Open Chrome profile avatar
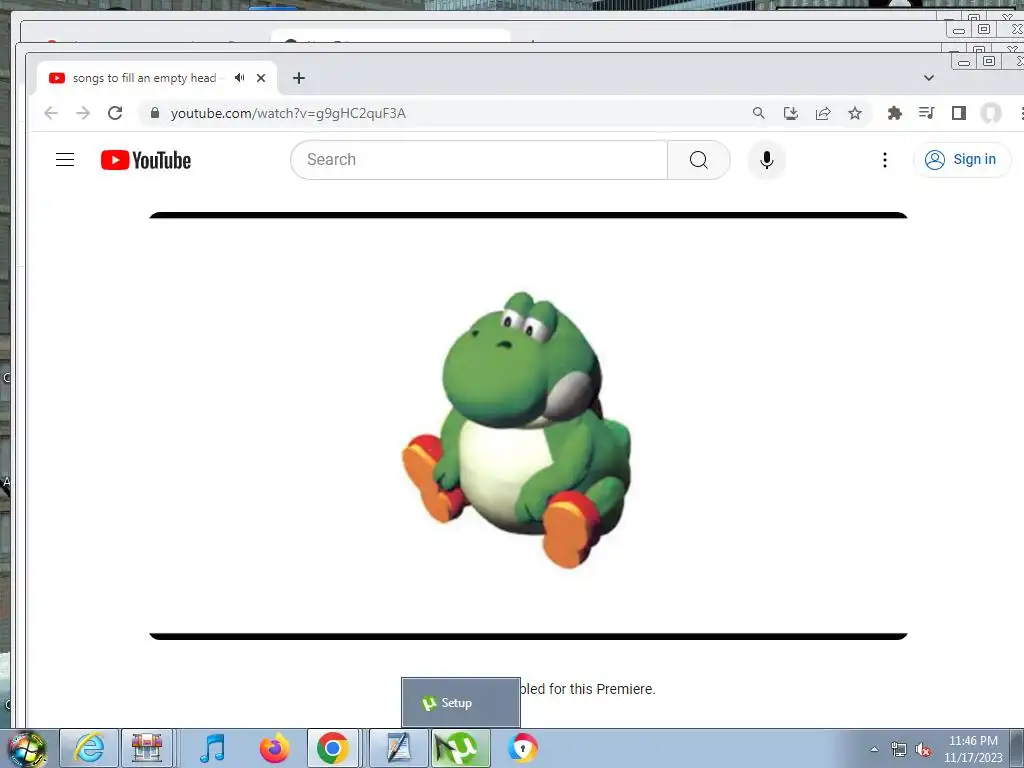Image resolution: width=1024 pixels, height=768 pixels. (x=991, y=113)
